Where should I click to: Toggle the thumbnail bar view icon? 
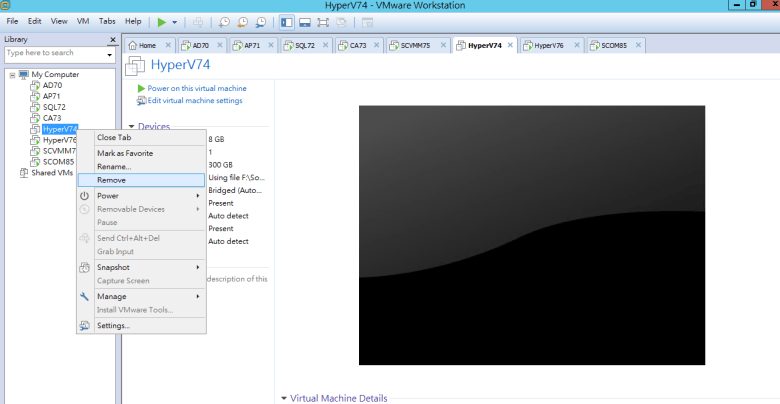coord(304,21)
